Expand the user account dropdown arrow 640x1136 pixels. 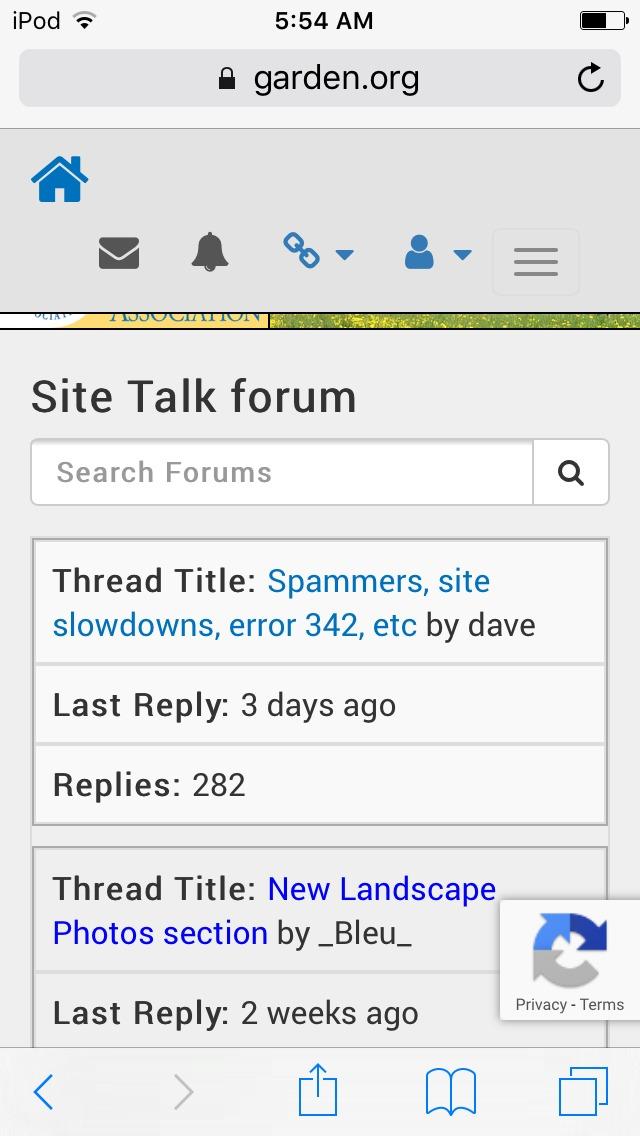462,256
